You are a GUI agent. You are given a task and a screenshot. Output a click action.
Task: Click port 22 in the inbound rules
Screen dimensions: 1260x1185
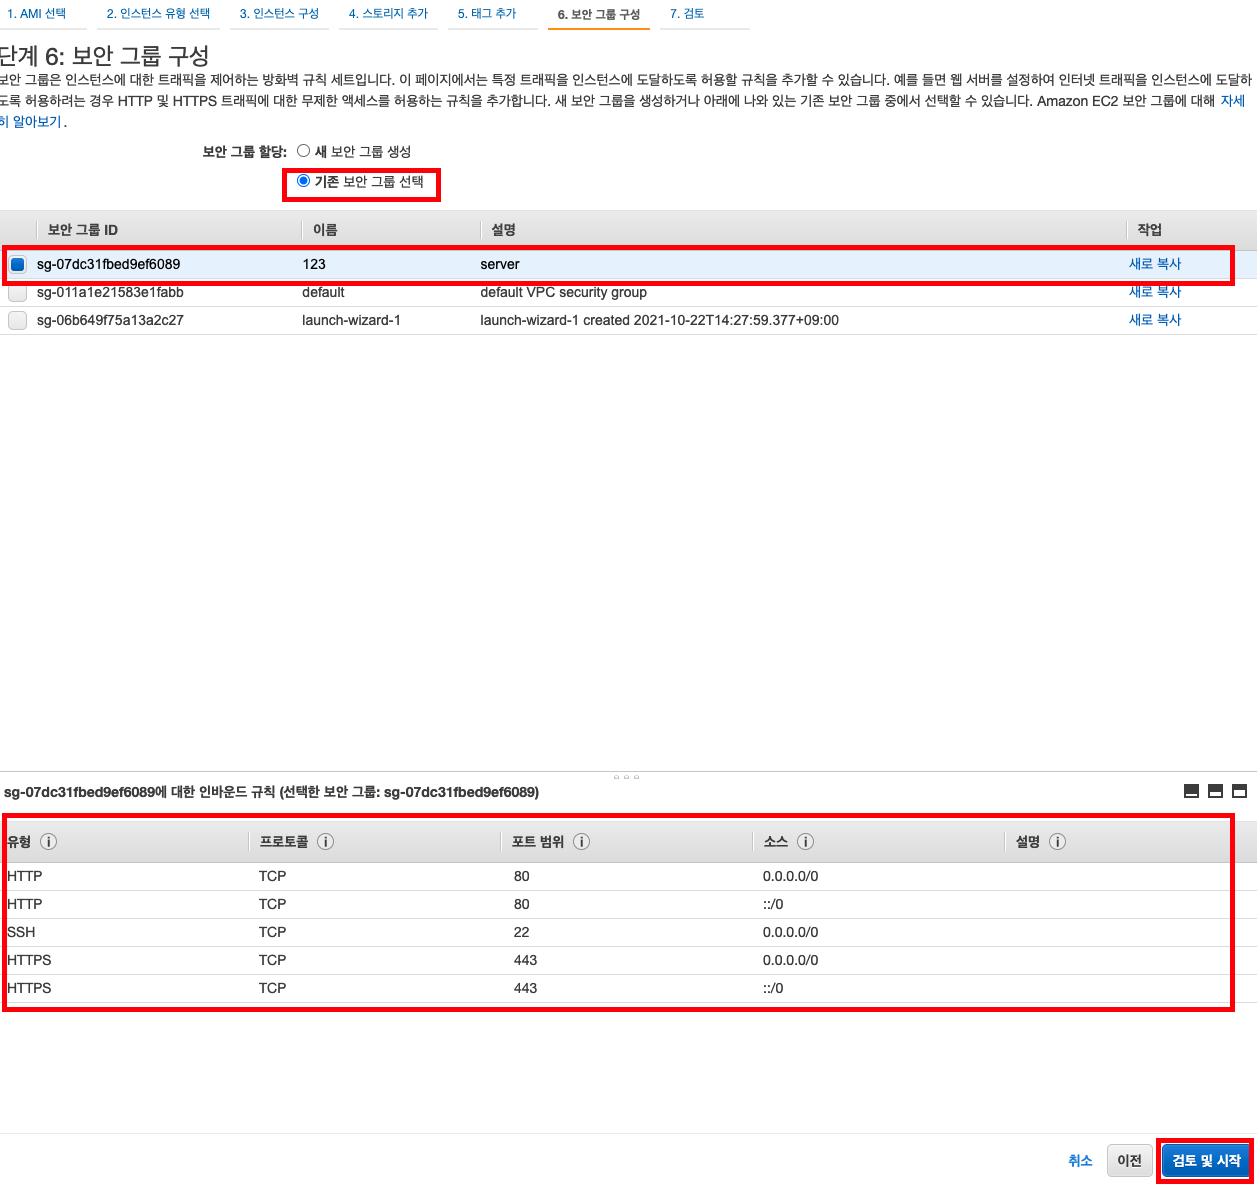[522, 932]
